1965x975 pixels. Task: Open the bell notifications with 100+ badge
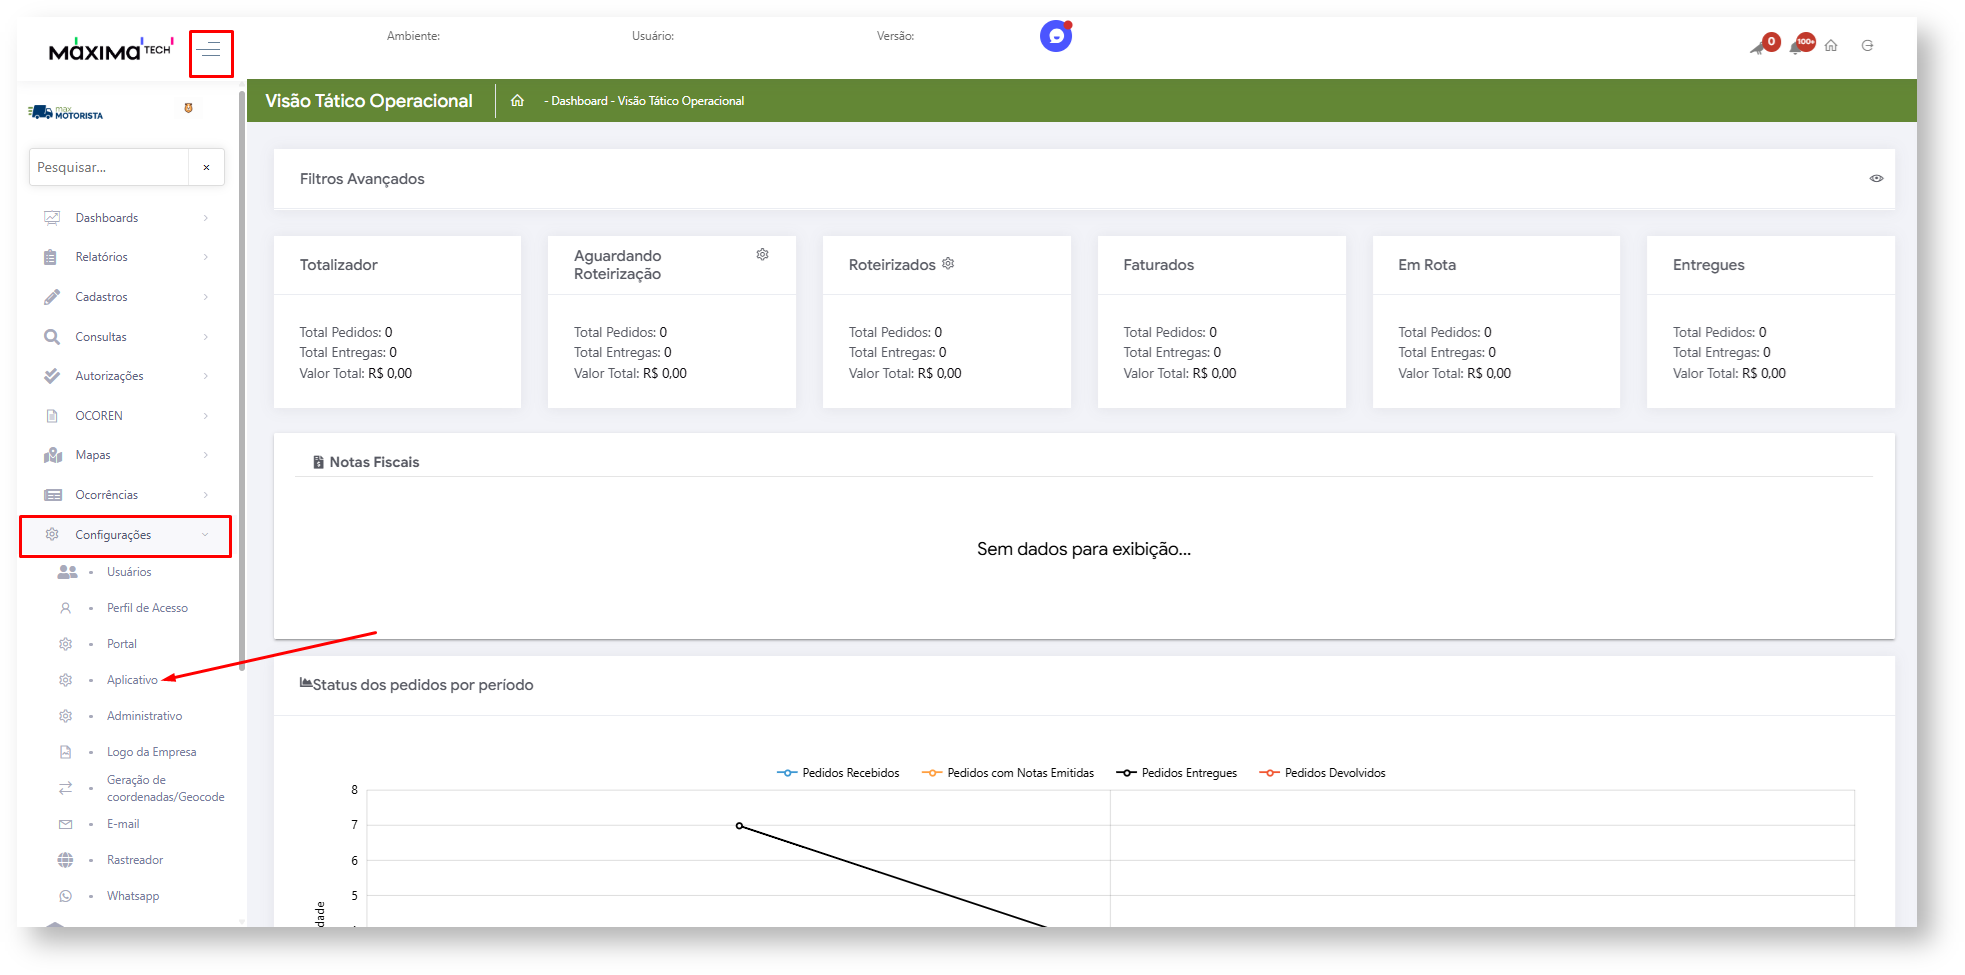(1802, 45)
